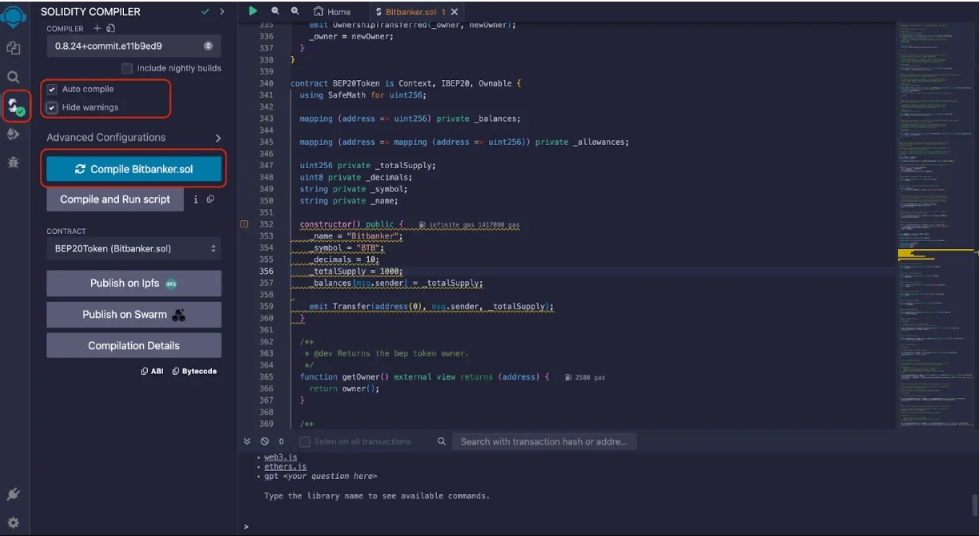979x536 pixels.
Task: Switch to the Home tab
Action: coord(332,11)
